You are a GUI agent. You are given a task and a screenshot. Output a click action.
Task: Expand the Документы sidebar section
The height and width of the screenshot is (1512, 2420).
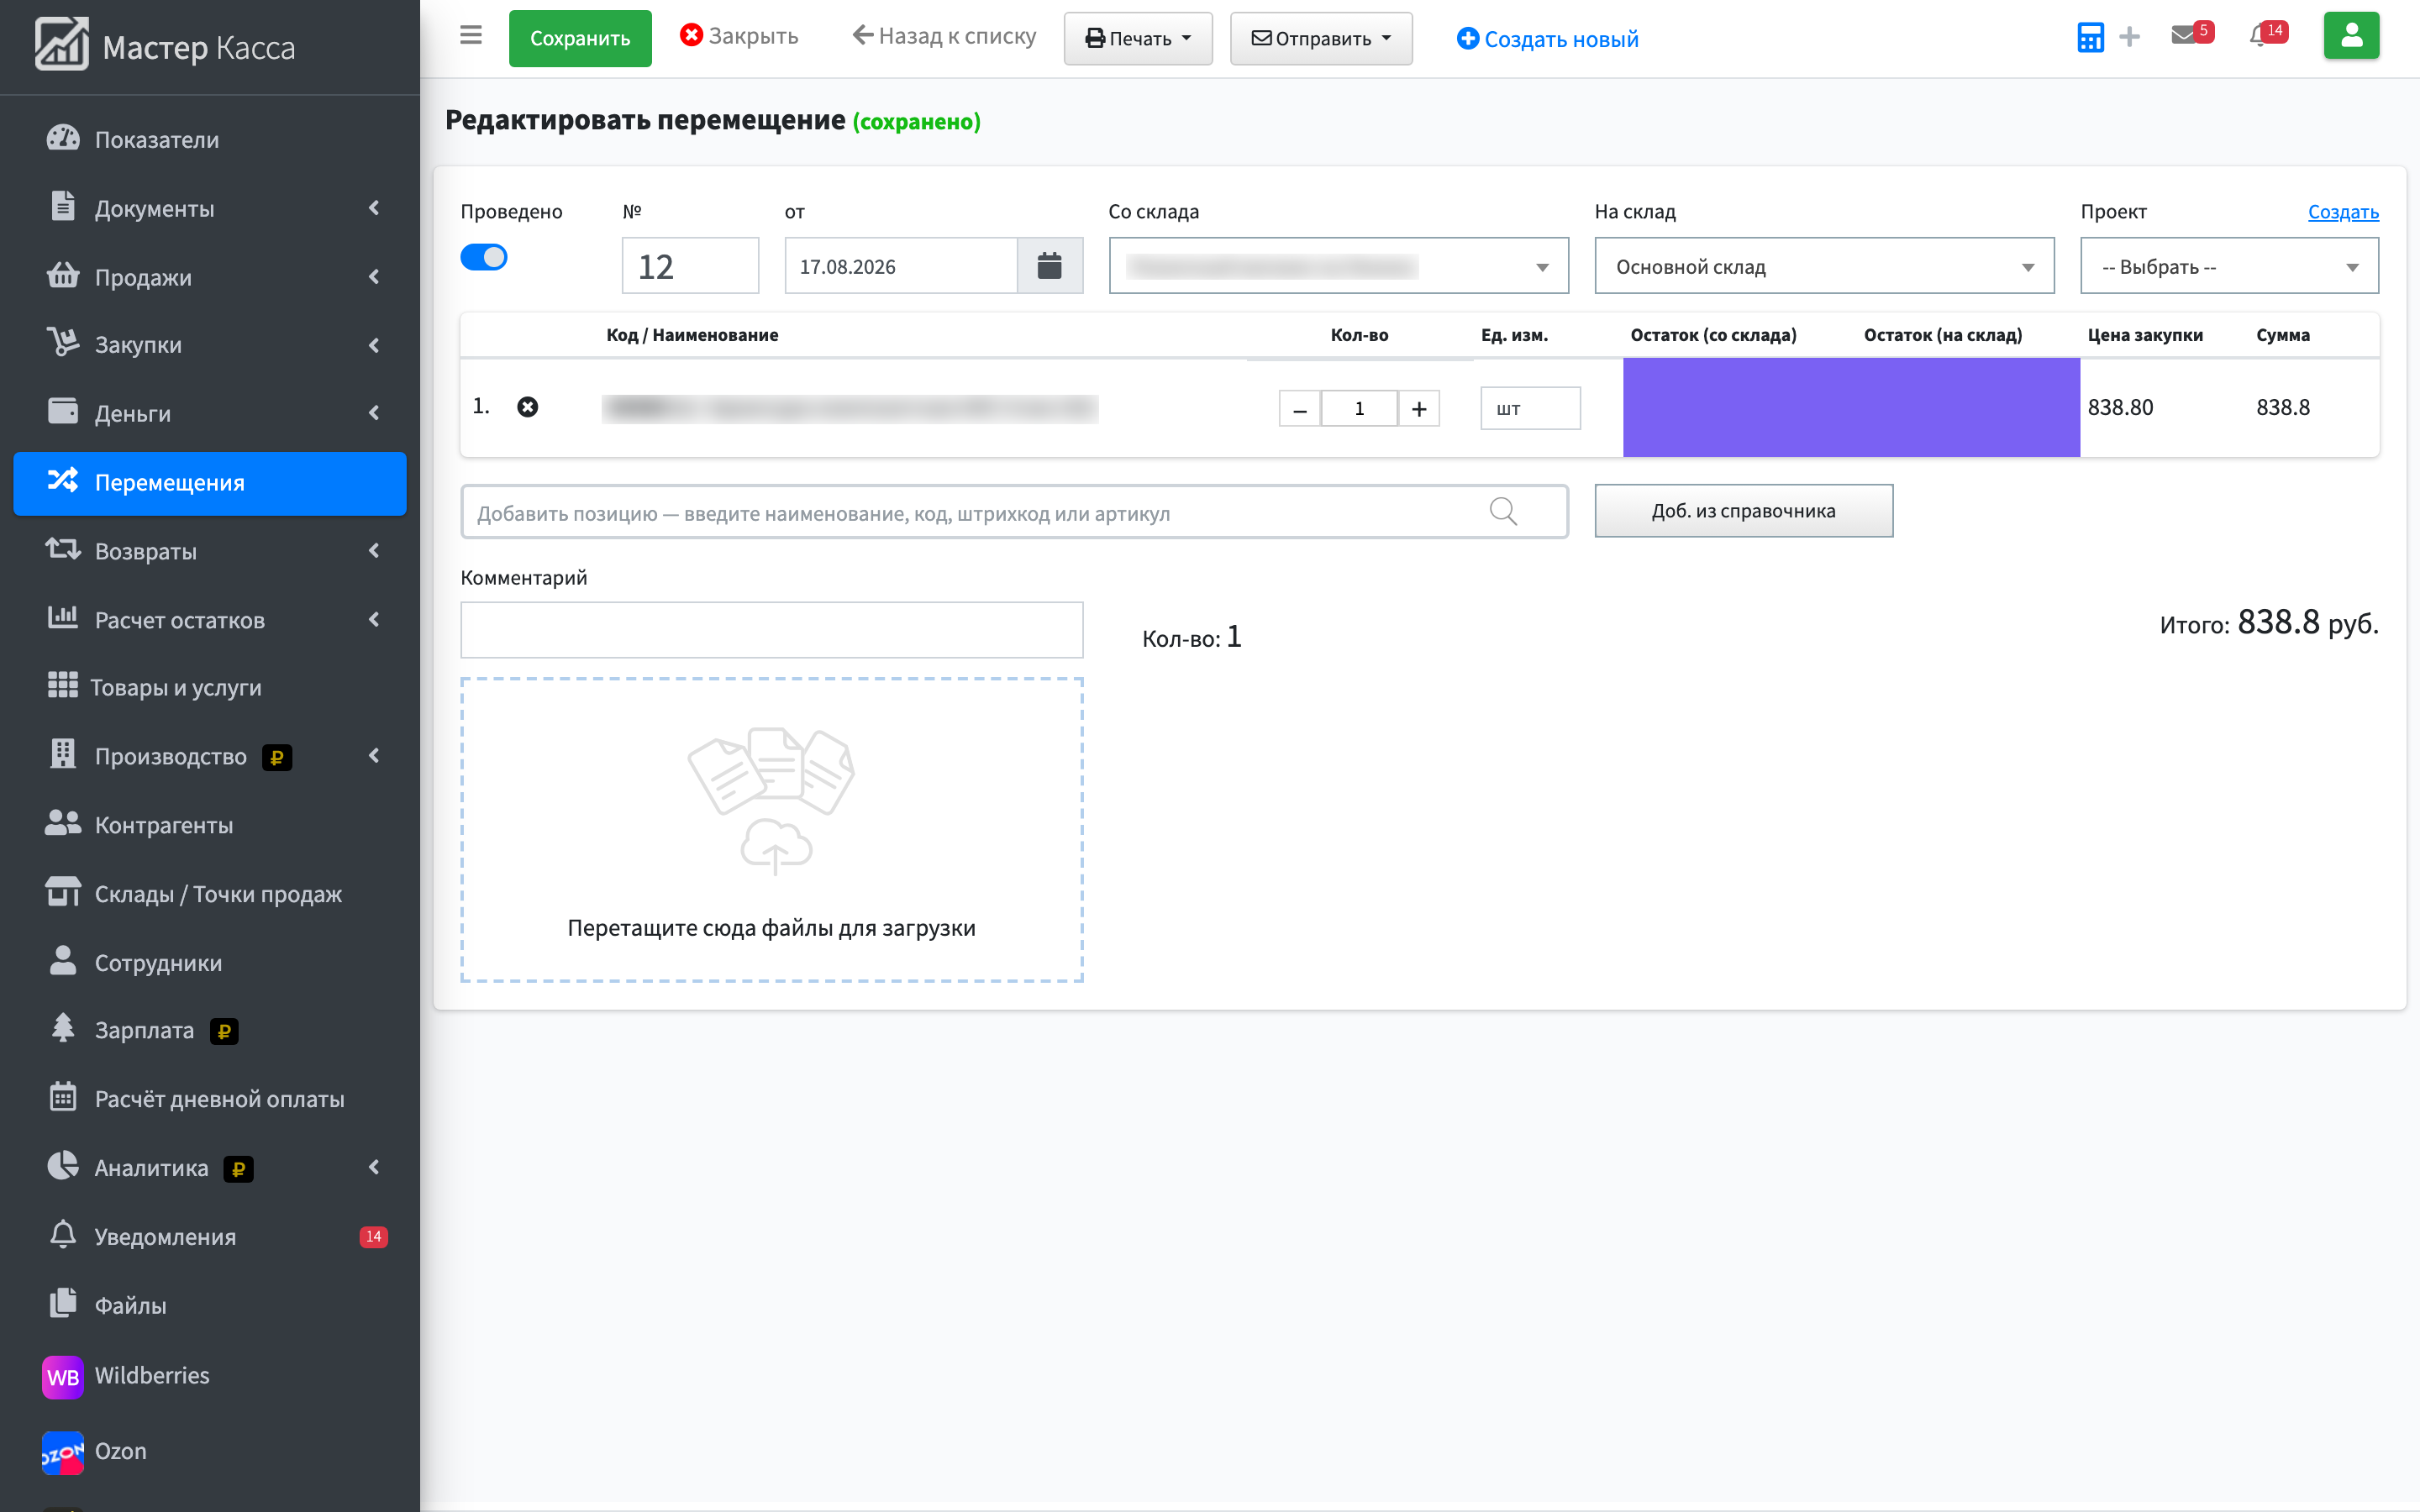coord(210,208)
